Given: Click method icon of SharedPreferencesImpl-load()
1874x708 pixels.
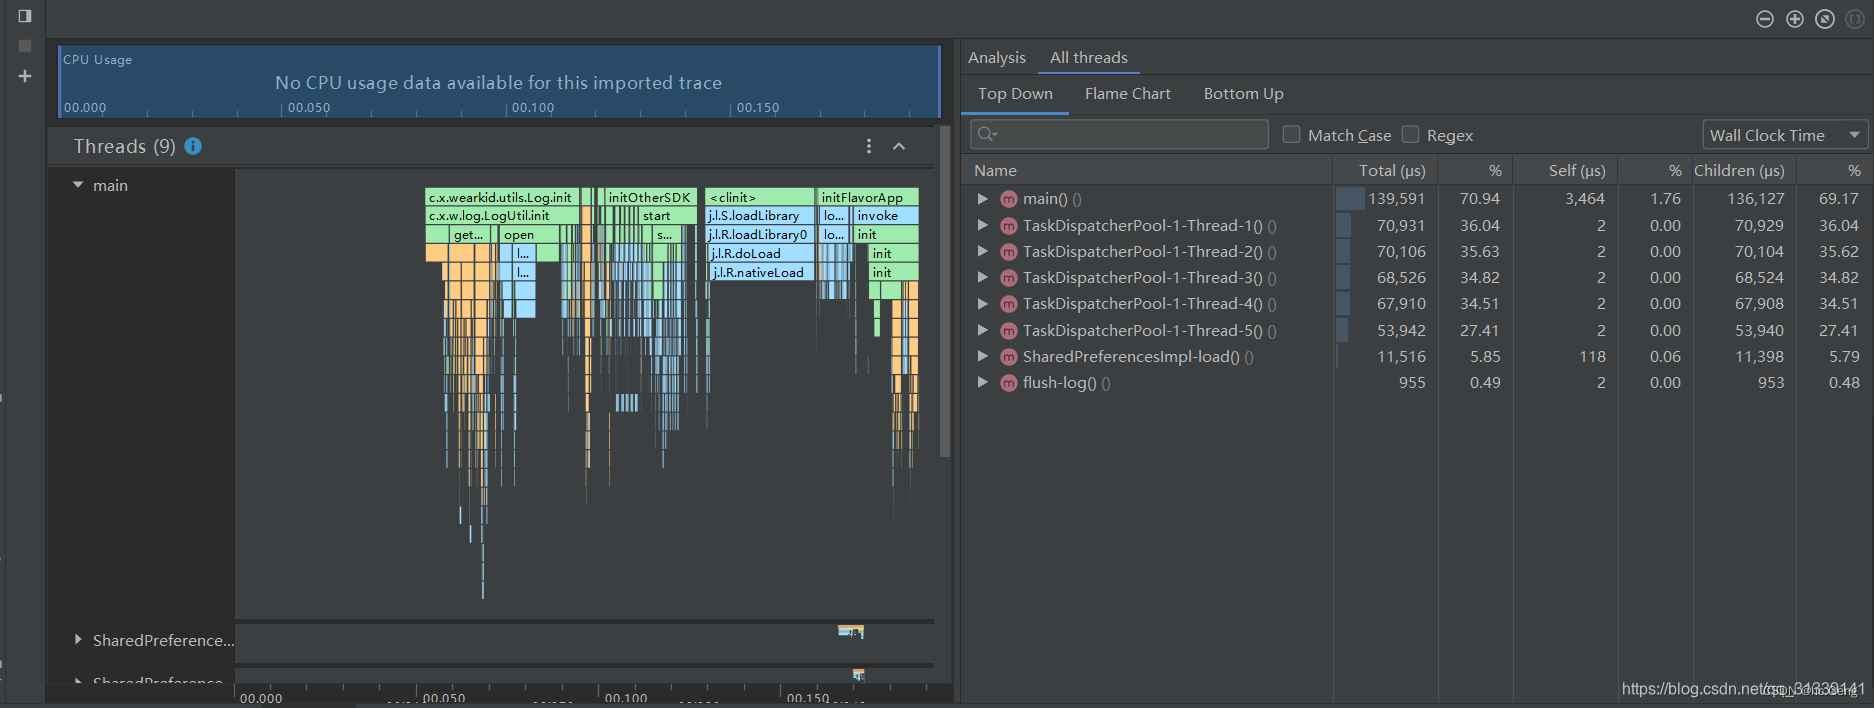Looking at the screenshot, I should tap(1008, 357).
